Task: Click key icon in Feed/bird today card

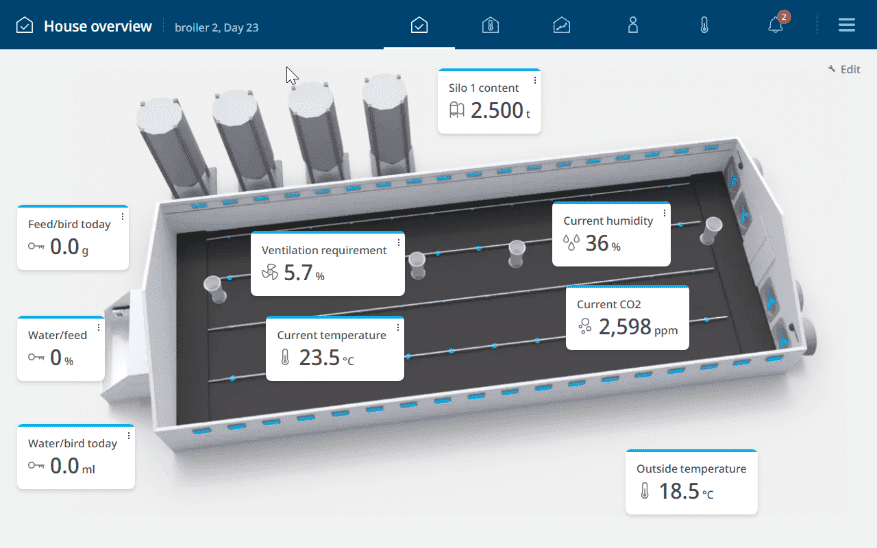Action: click(x=36, y=246)
